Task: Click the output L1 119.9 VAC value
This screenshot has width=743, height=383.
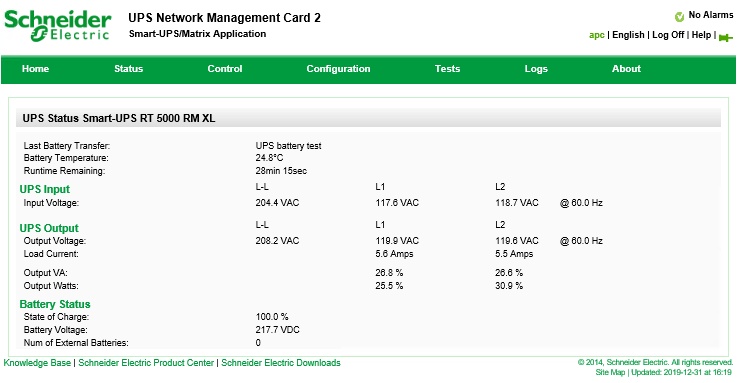Action: coord(397,241)
